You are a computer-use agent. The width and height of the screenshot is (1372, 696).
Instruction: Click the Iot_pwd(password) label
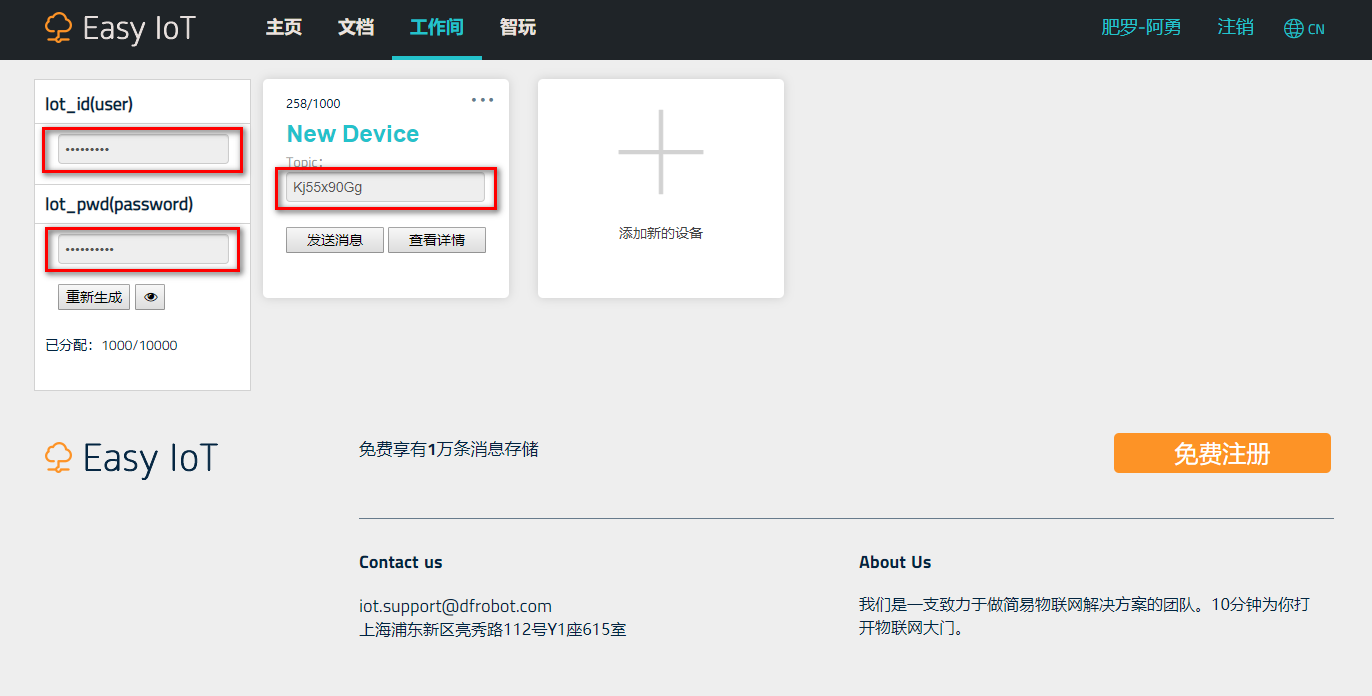coord(119,204)
